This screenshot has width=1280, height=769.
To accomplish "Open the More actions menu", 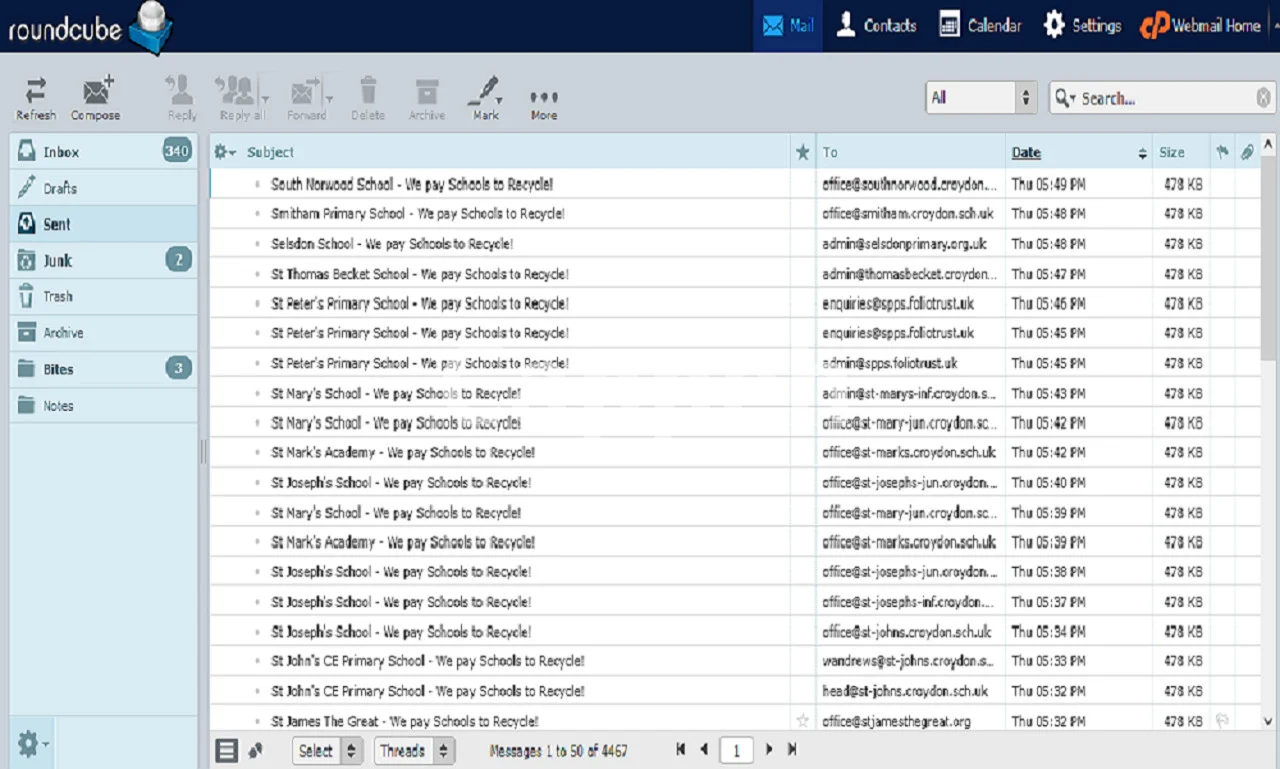I will click(544, 101).
